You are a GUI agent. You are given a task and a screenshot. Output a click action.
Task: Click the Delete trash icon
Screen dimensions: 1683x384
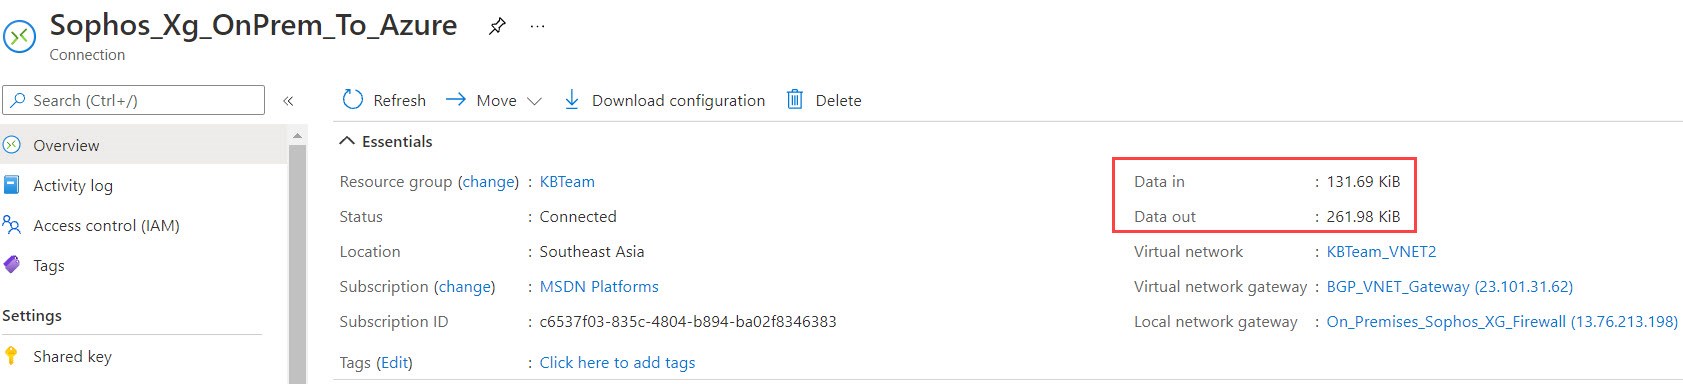[x=795, y=100]
